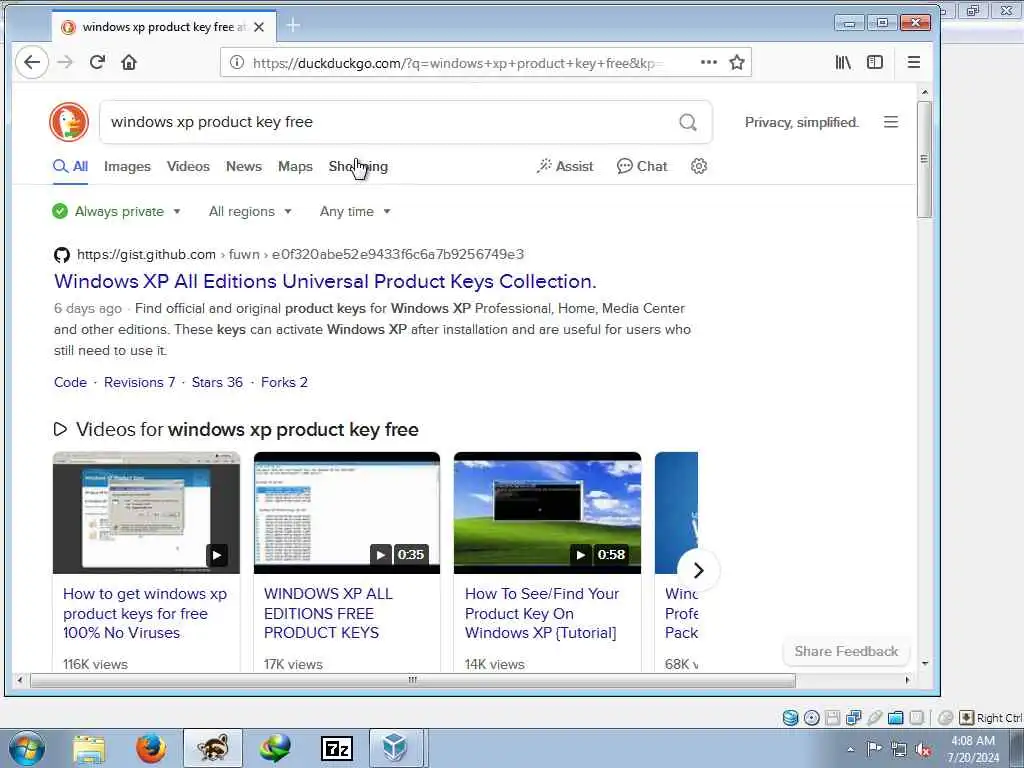Toggle the Firefox sidebar icon
The image size is (1024, 768).
point(874,62)
